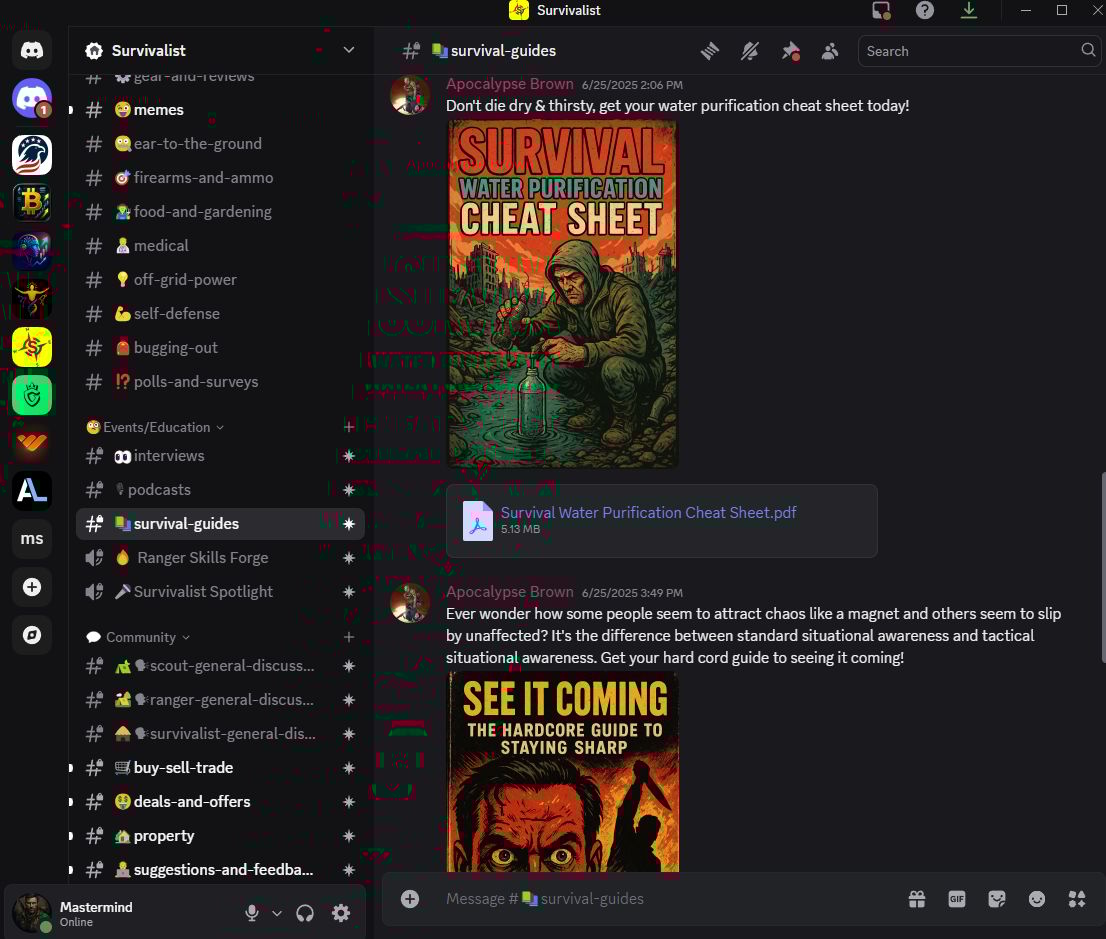The width and height of the screenshot is (1106, 939).
Task: Open the buy-sell-trade channel
Action: click(220, 768)
